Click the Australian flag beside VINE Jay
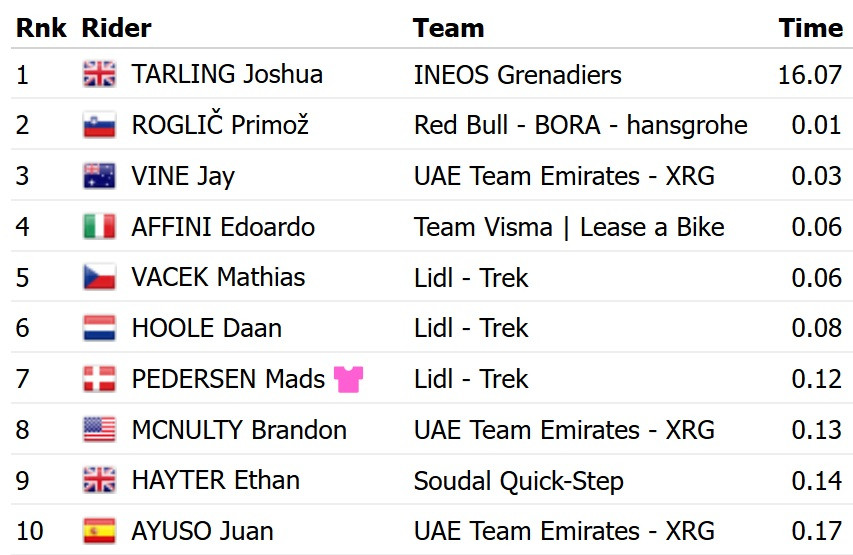The height and width of the screenshot is (555, 853). tap(99, 176)
